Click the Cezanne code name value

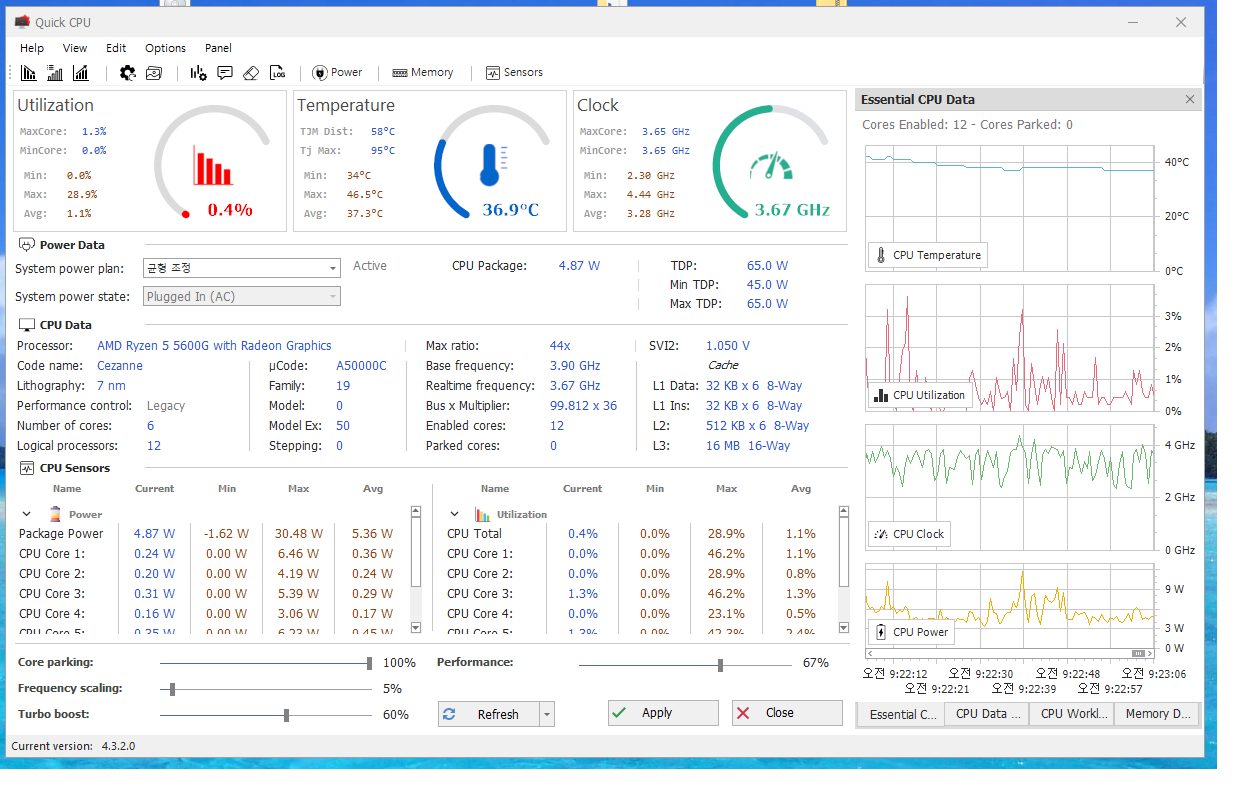[x=120, y=366]
